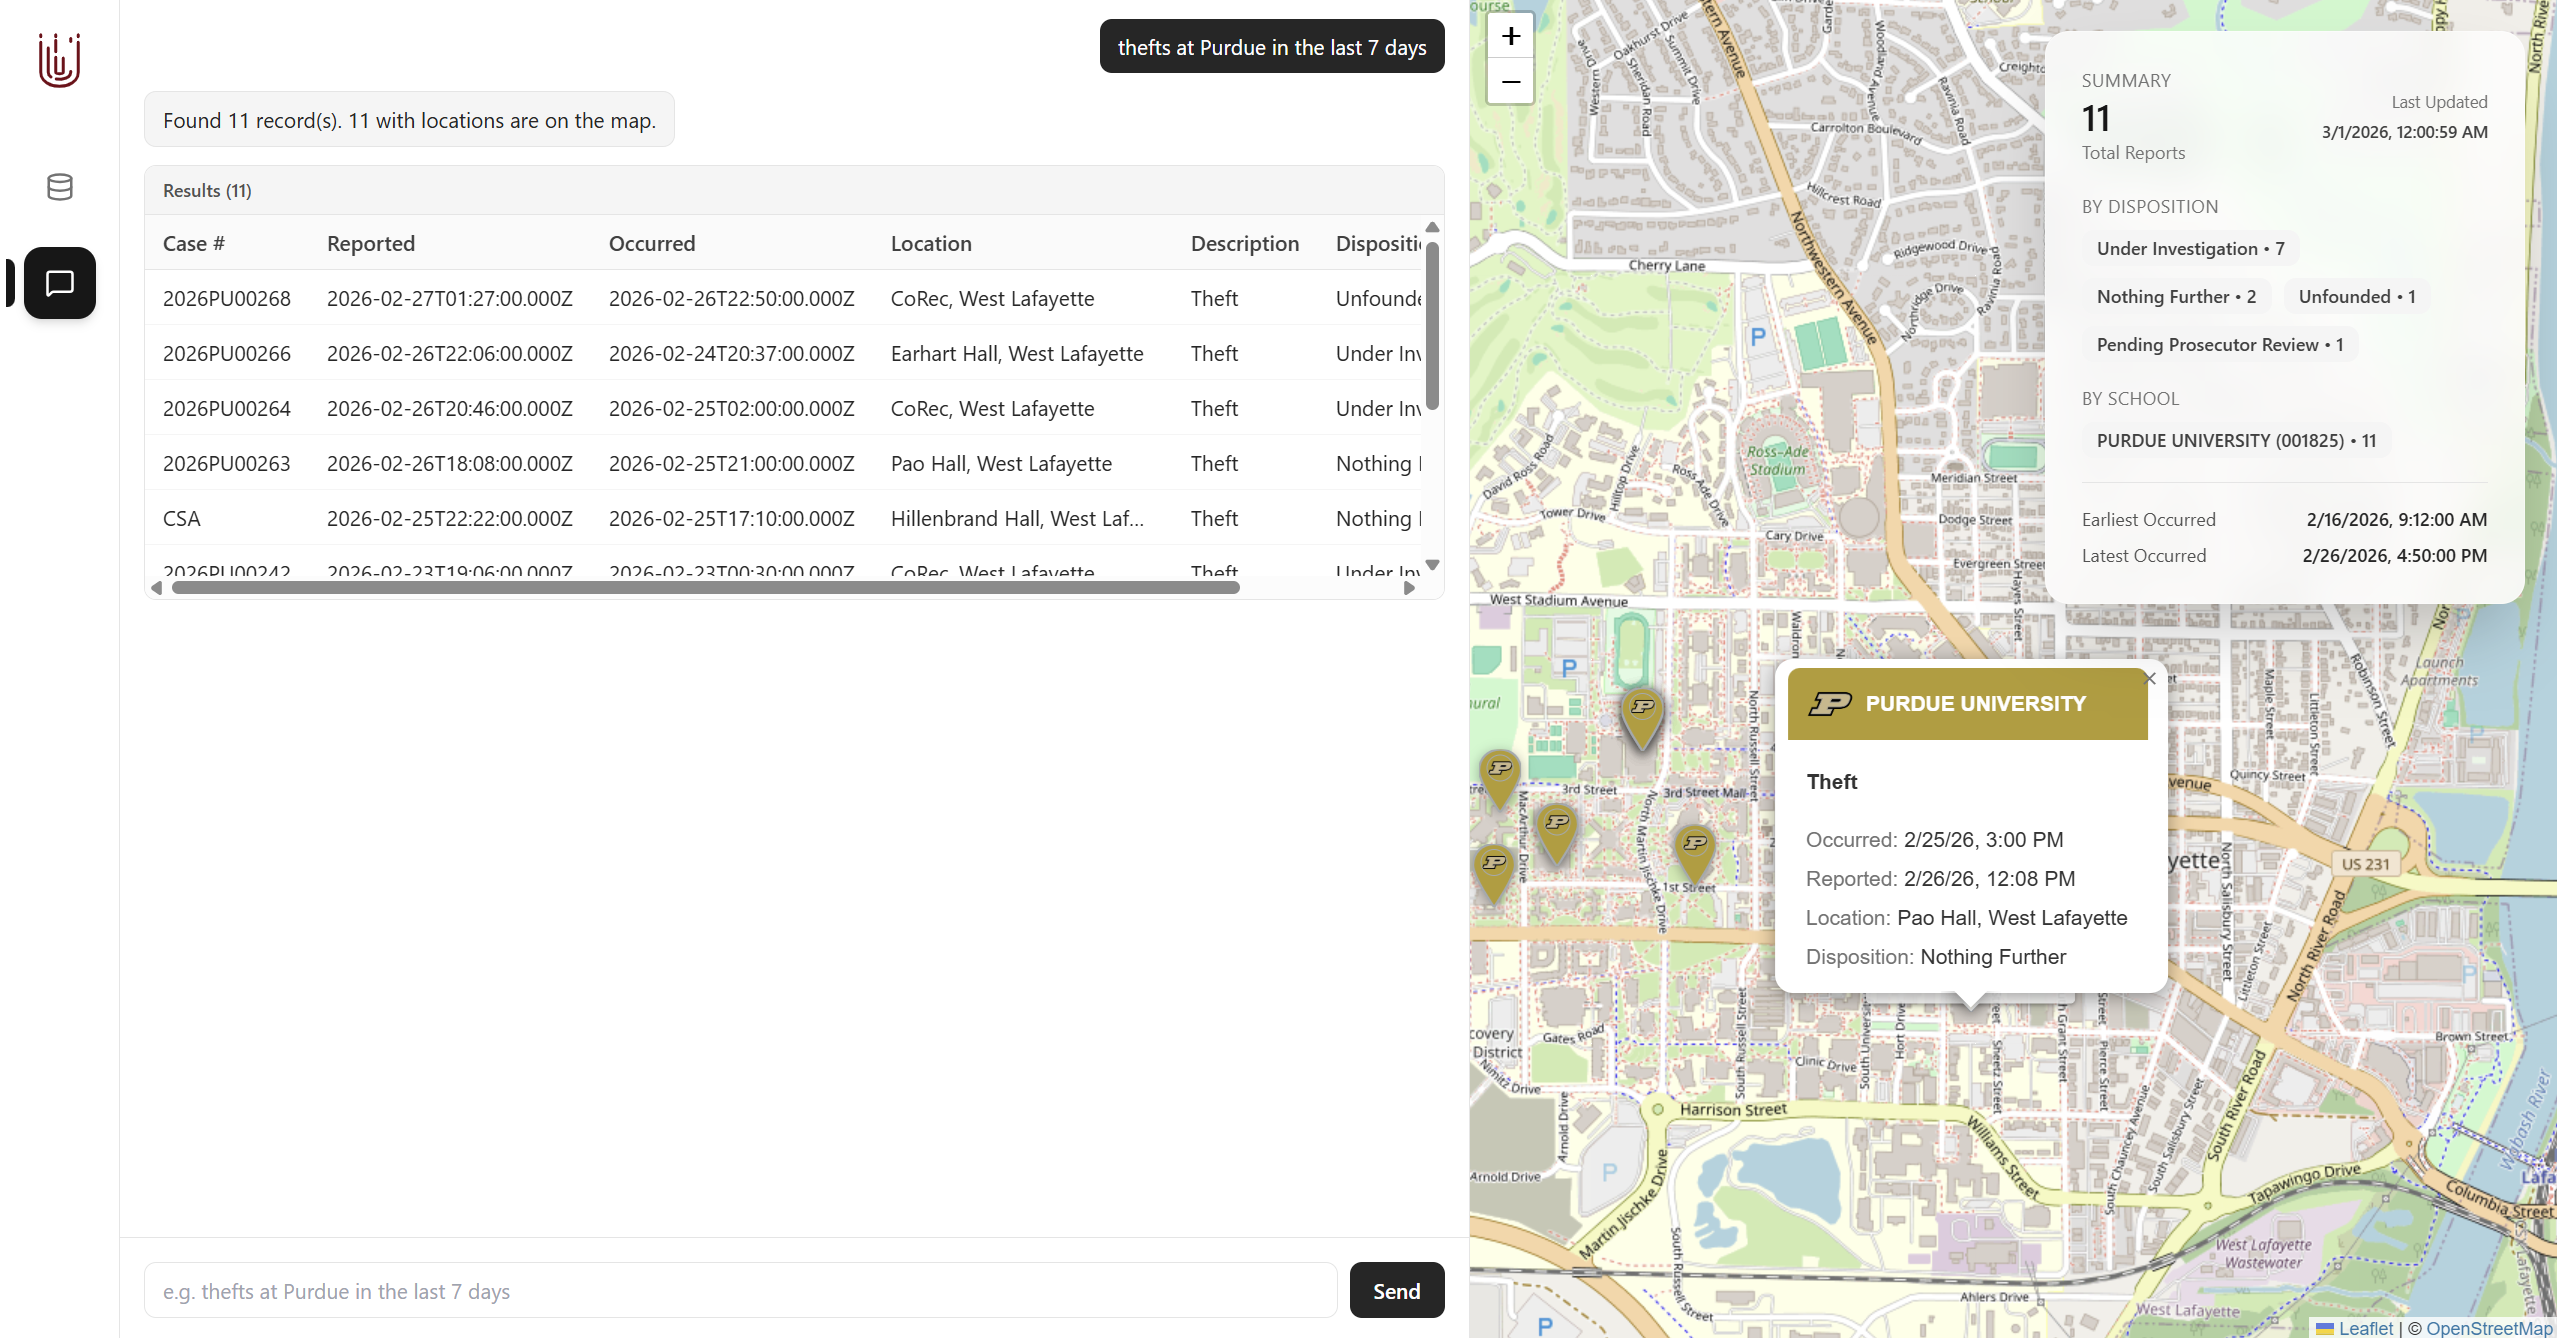
Task: Open the OpenStreetMap attribution link
Action: [2488, 1328]
